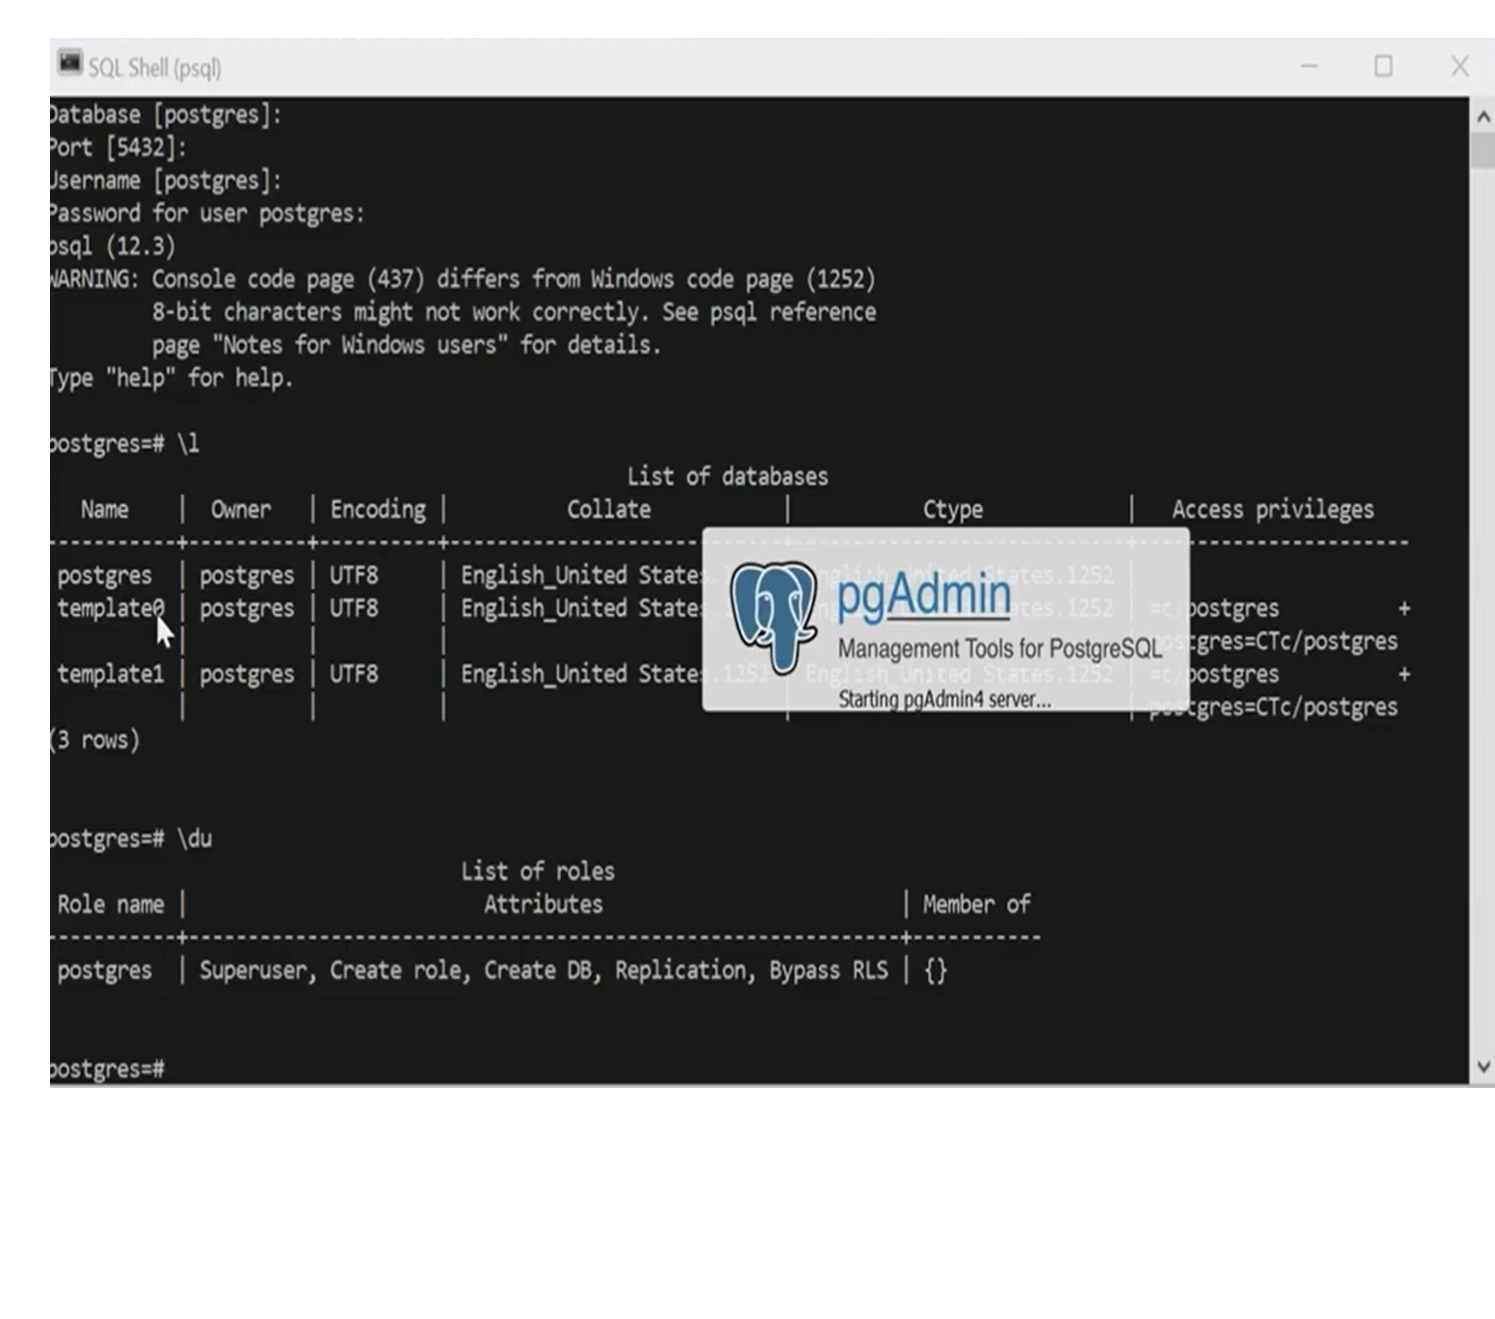Minimize the SQL Shell window

pos(1309,66)
